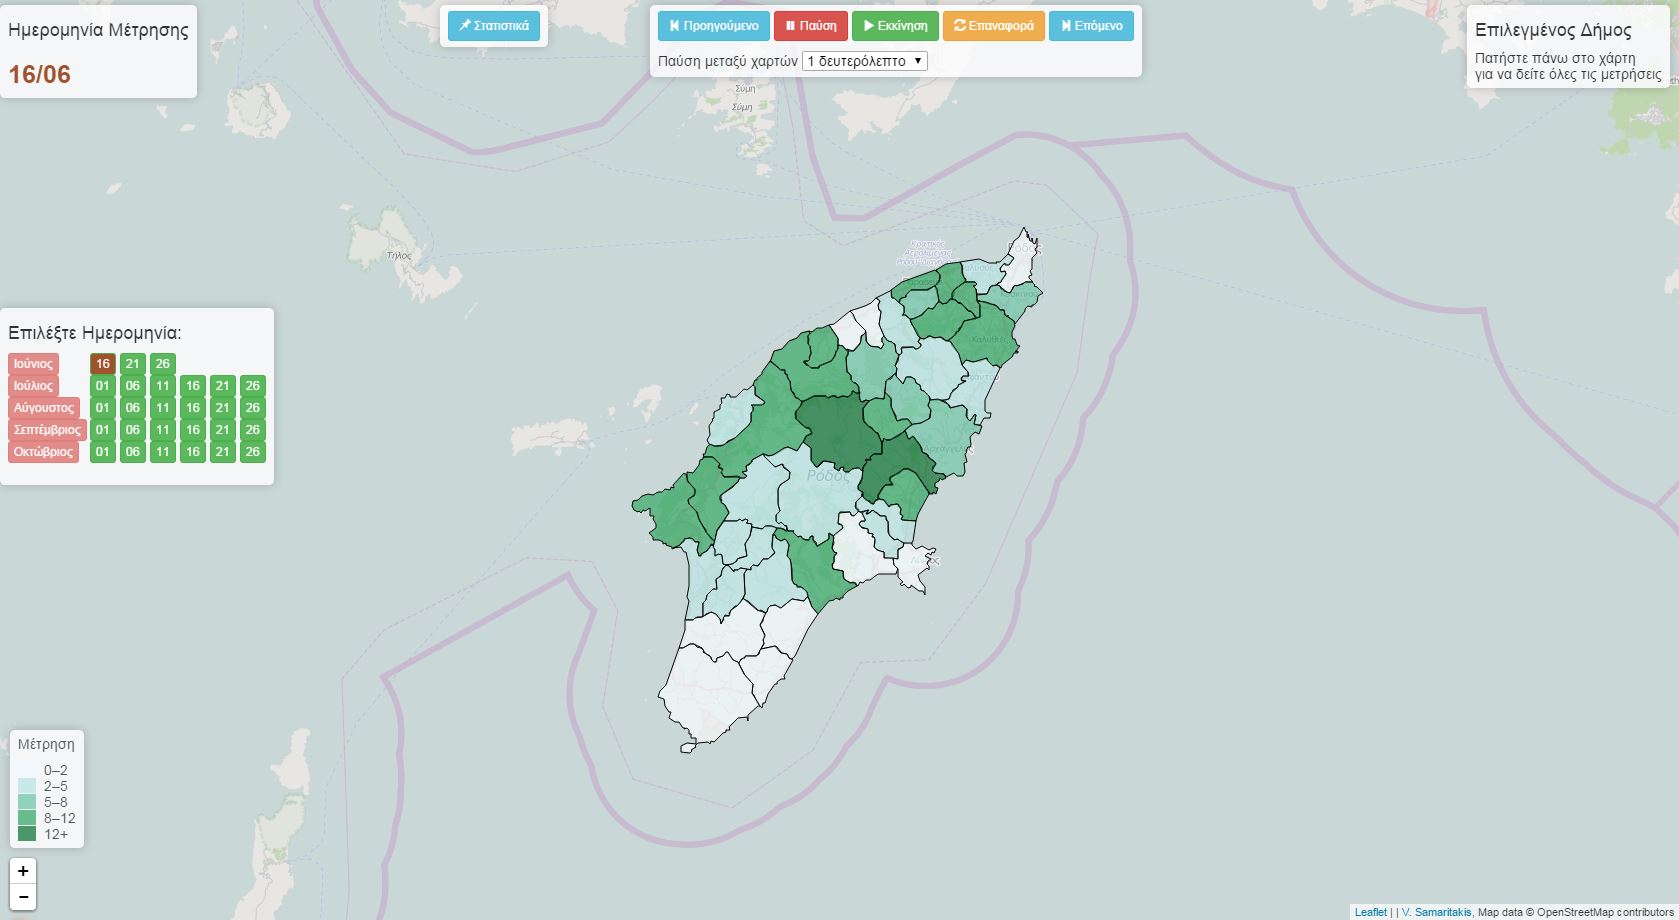Go to previous map with Προηγούμενο
The width and height of the screenshot is (1679, 920).
coord(713,26)
